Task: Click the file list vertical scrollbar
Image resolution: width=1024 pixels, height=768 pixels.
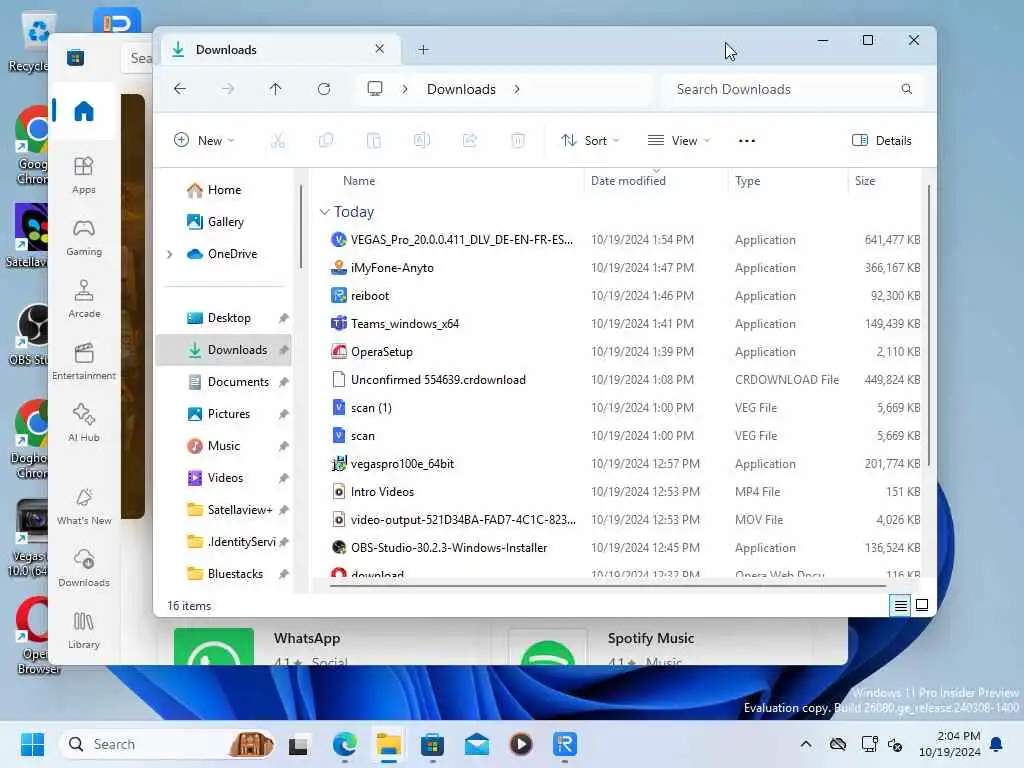Action: click(x=928, y=325)
